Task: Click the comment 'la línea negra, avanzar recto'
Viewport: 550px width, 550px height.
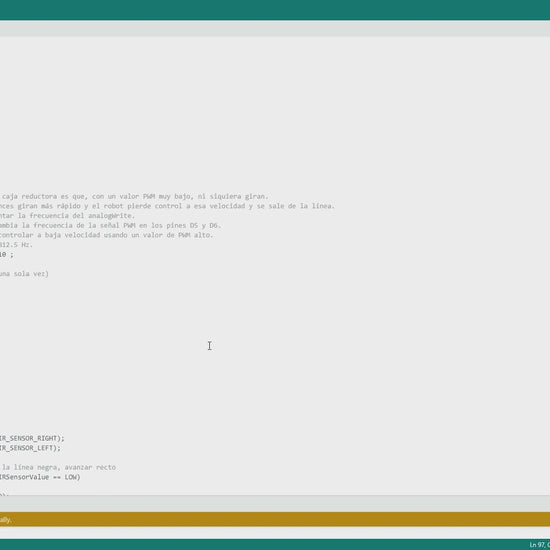Action: tap(59, 468)
